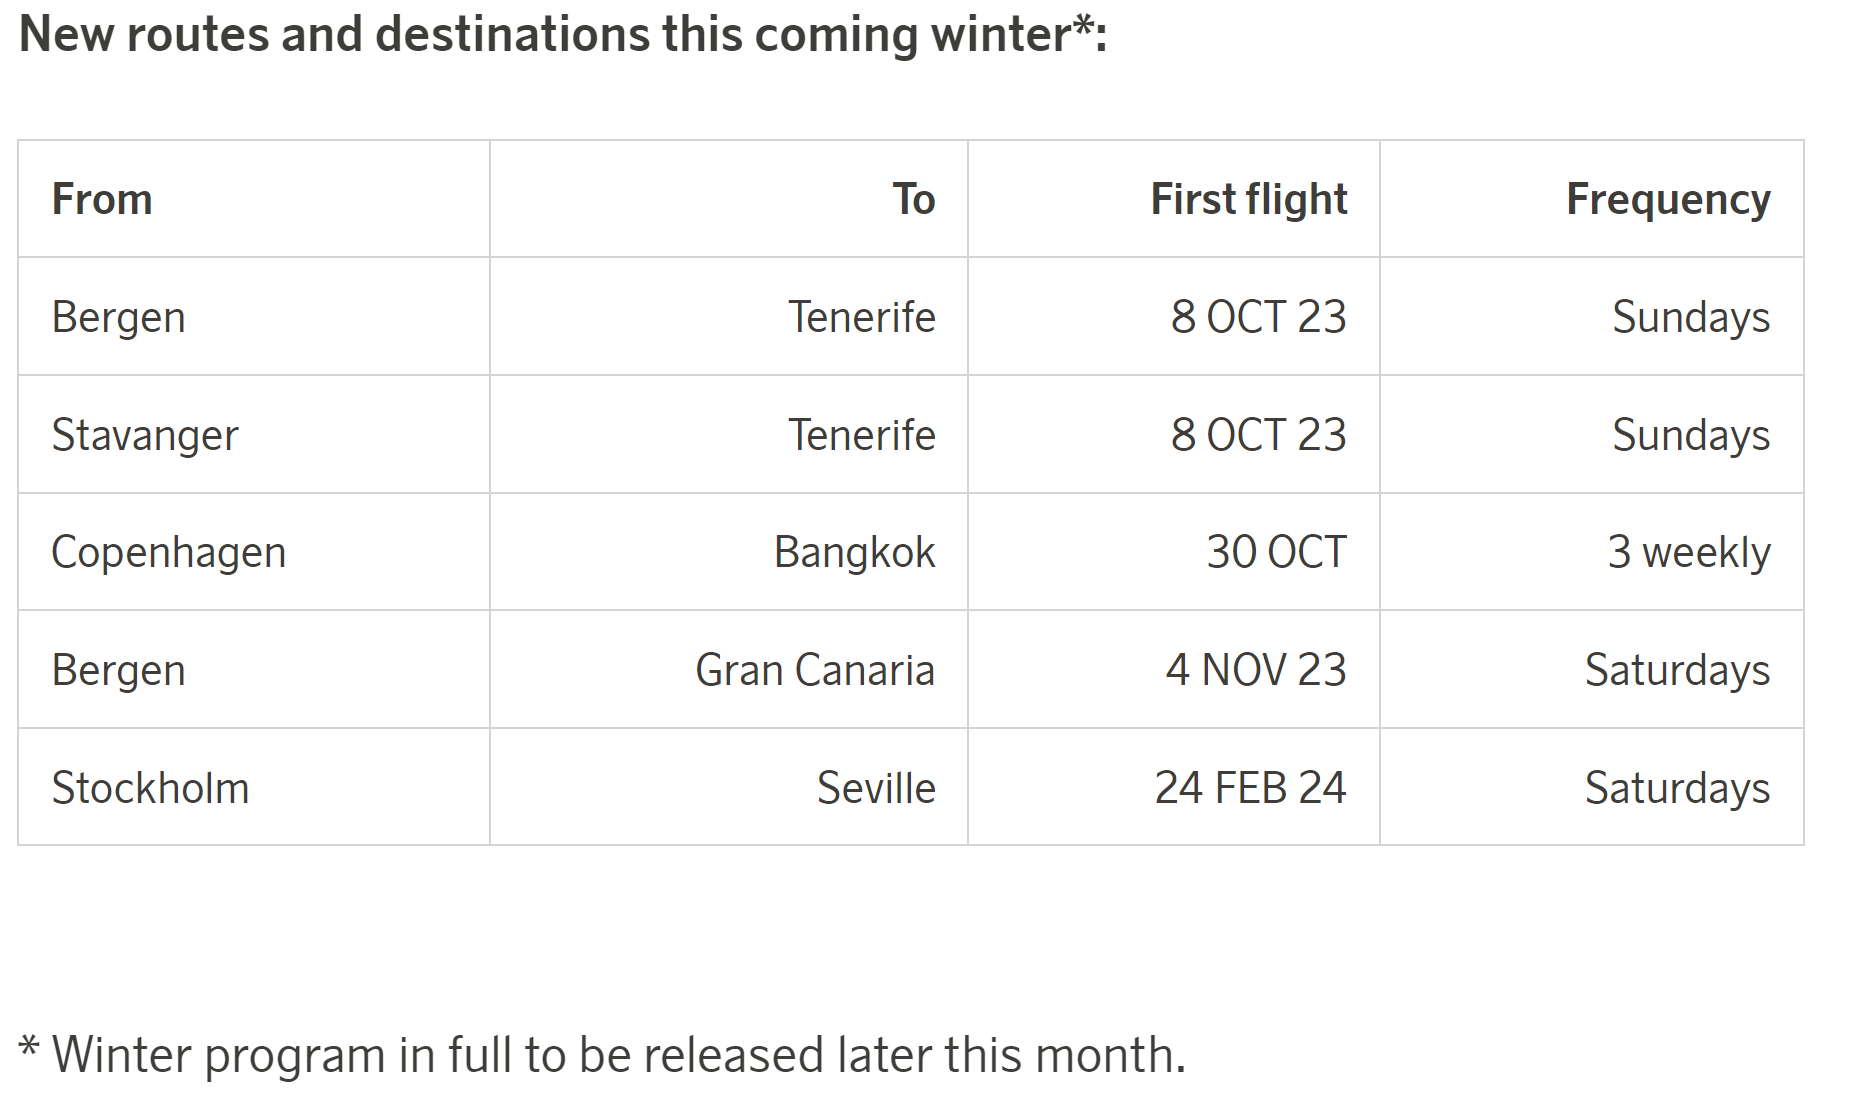This screenshot has height=1113, width=1860.
Task: Select the Seville destination cell
Action: click(875, 788)
